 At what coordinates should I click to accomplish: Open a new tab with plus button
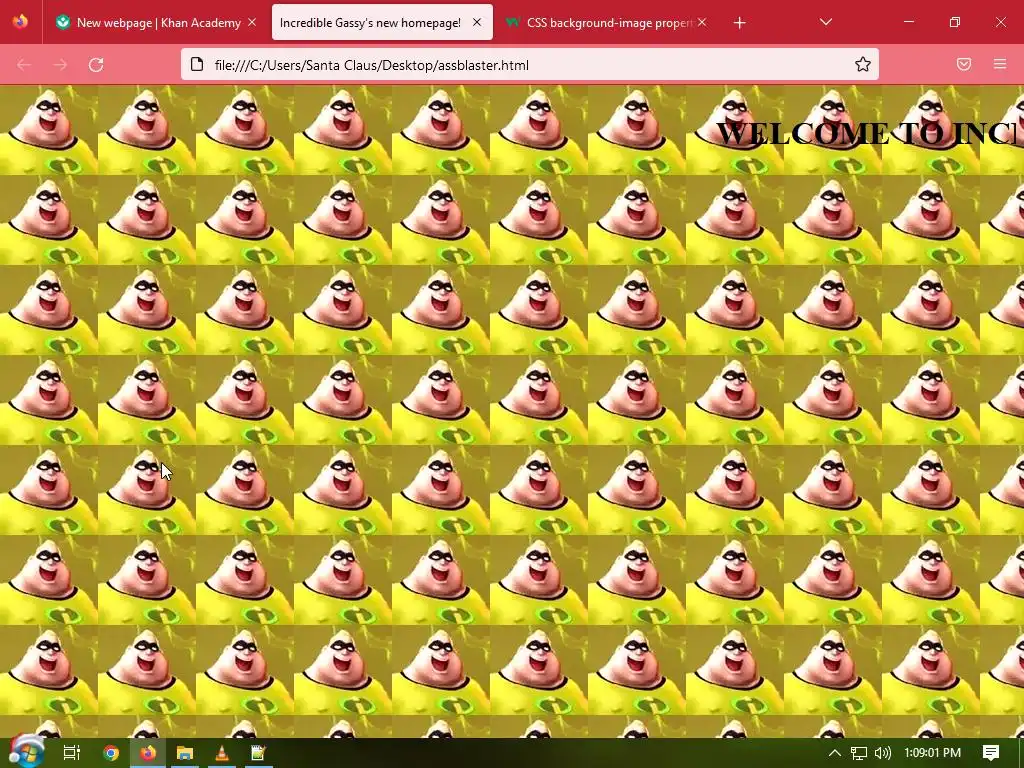[x=739, y=23]
